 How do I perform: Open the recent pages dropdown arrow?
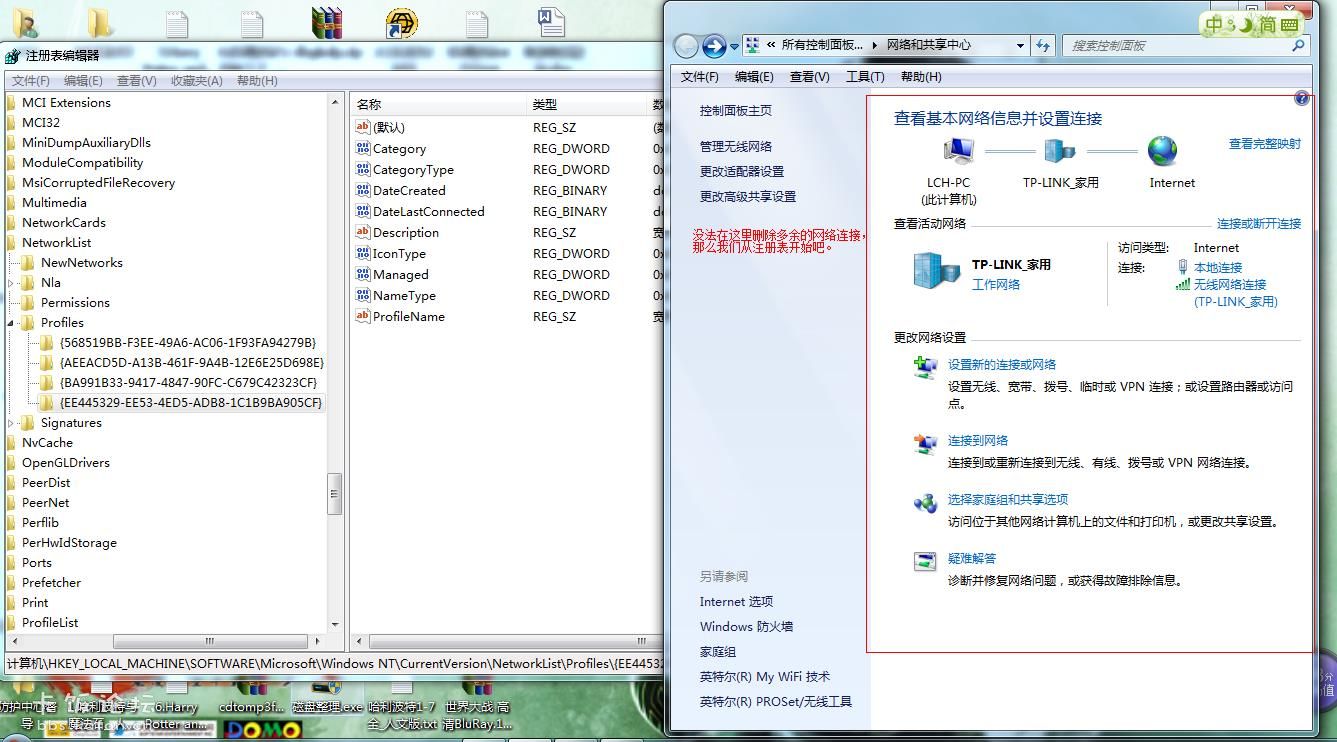[x=735, y=46]
